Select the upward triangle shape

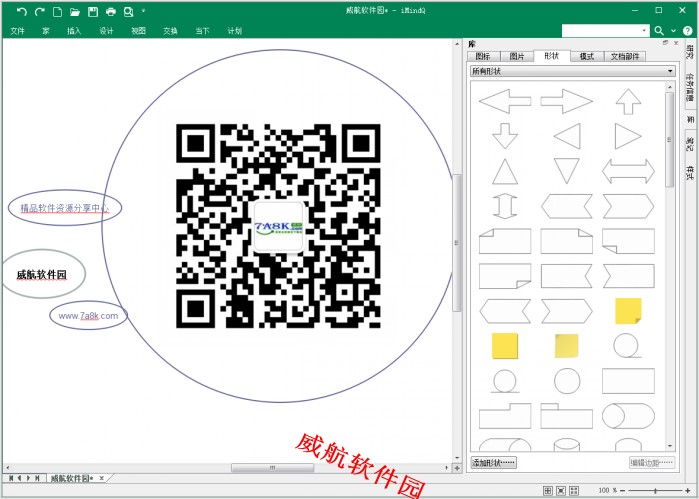(505, 171)
